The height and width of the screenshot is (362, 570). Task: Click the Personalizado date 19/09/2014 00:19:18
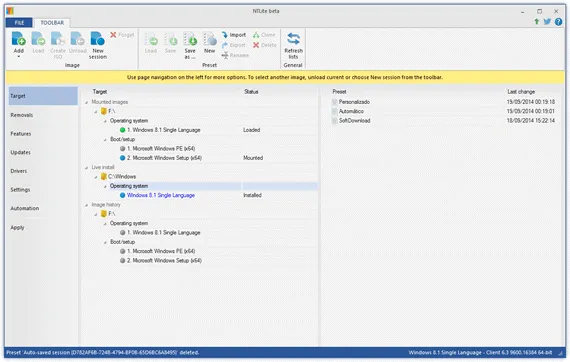531,102
